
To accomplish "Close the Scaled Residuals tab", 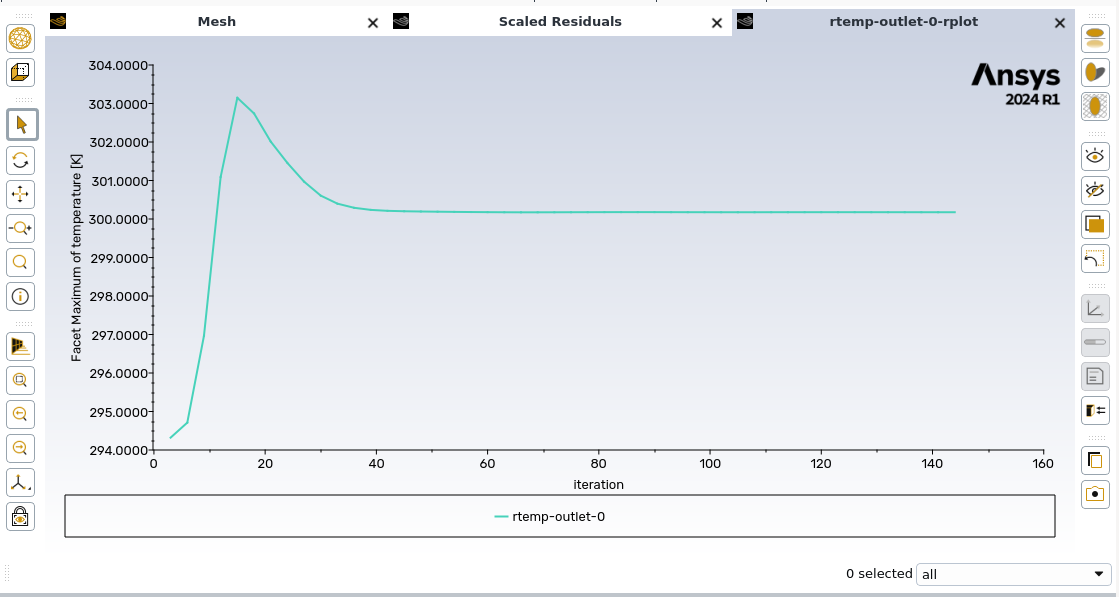I will (716, 23).
